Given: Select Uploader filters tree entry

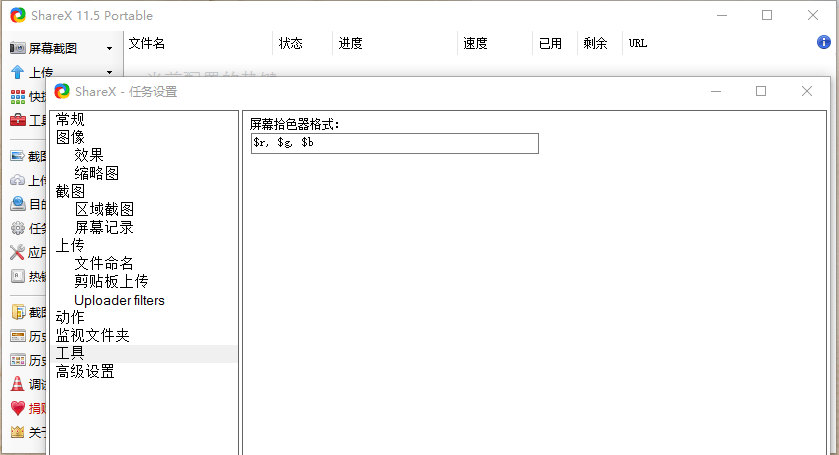Looking at the screenshot, I should tap(119, 300).
